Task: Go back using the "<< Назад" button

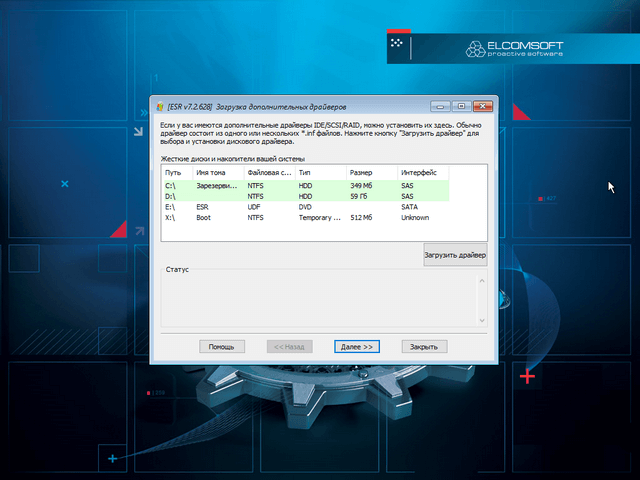Action: (x=290, y=346)
